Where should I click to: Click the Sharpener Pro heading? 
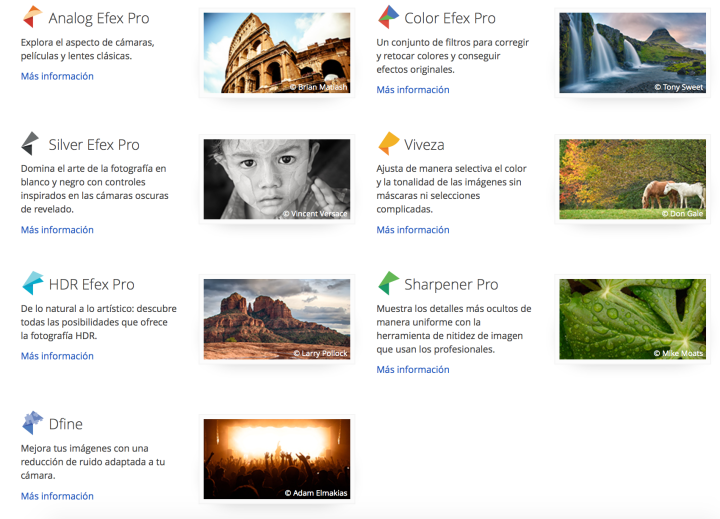point(451,285)
